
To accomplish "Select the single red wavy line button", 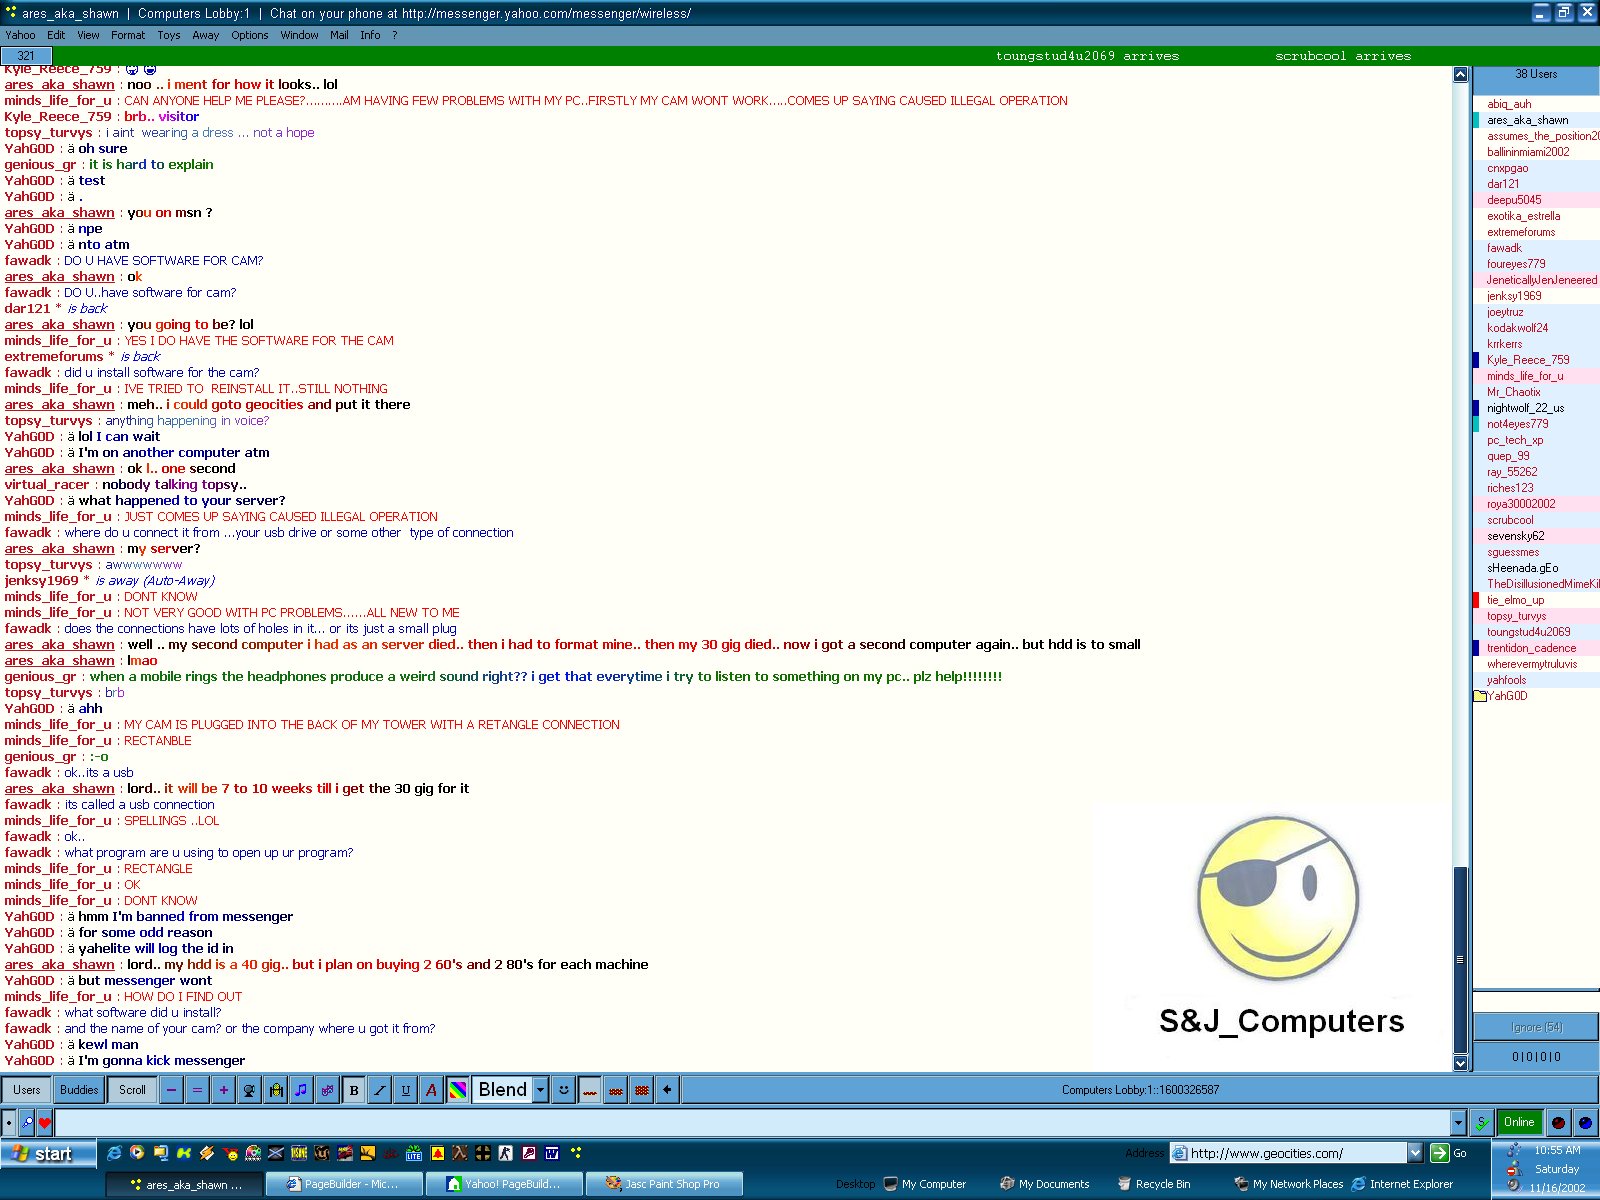I will (x=590, y=1090).
